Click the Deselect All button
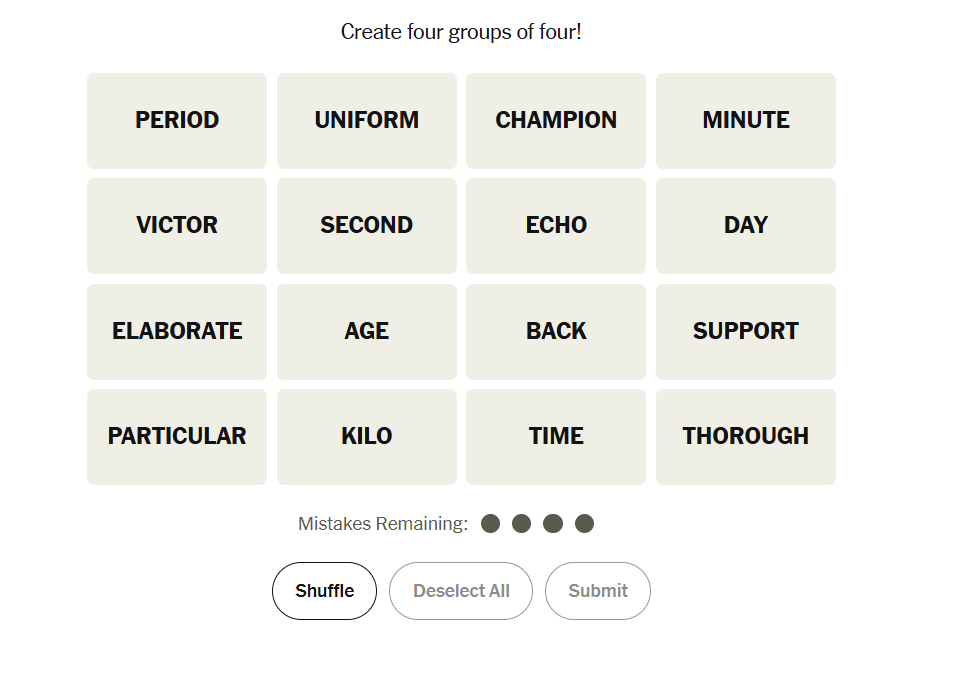The height and width of the screenshot is (676, 978). tap(461, 591)
